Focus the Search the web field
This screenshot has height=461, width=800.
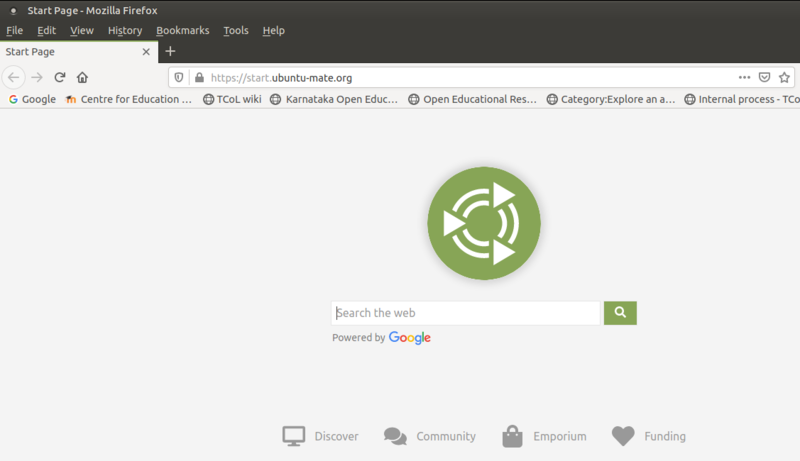[465, 313]
